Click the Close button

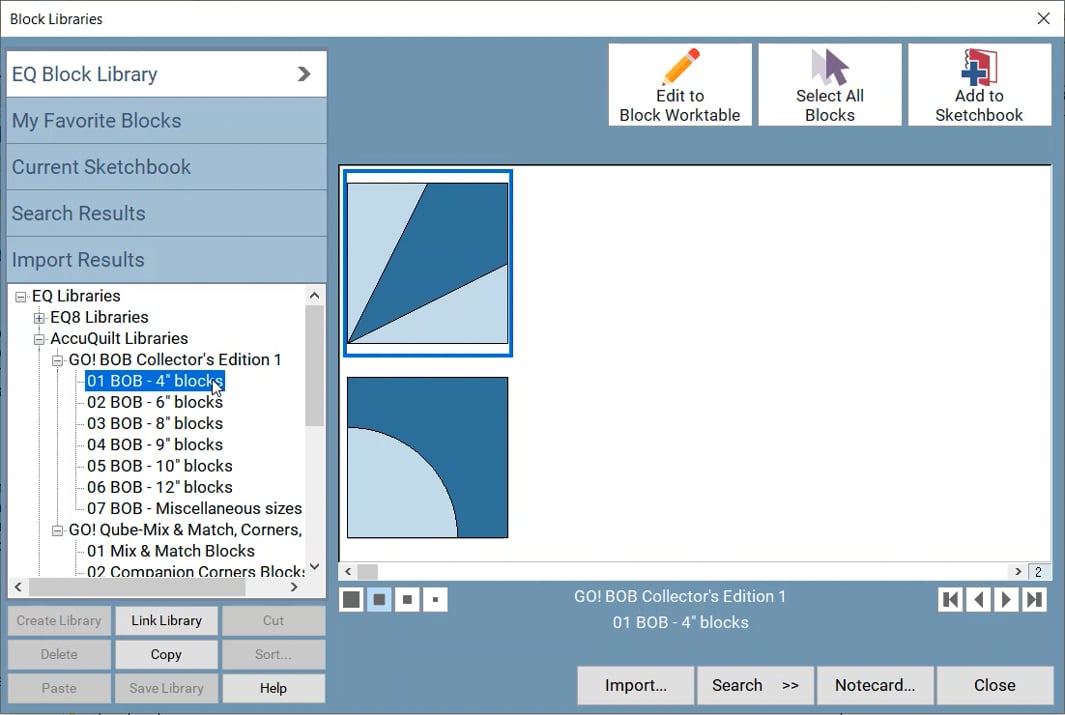point(994,685)
